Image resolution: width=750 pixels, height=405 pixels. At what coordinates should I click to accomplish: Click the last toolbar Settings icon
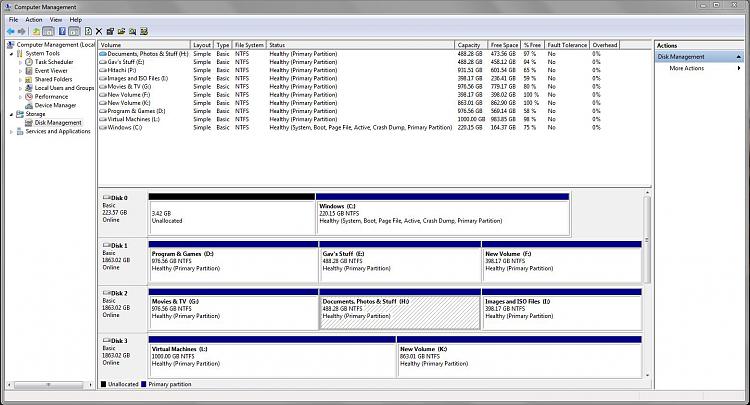(x=144, y=32)
